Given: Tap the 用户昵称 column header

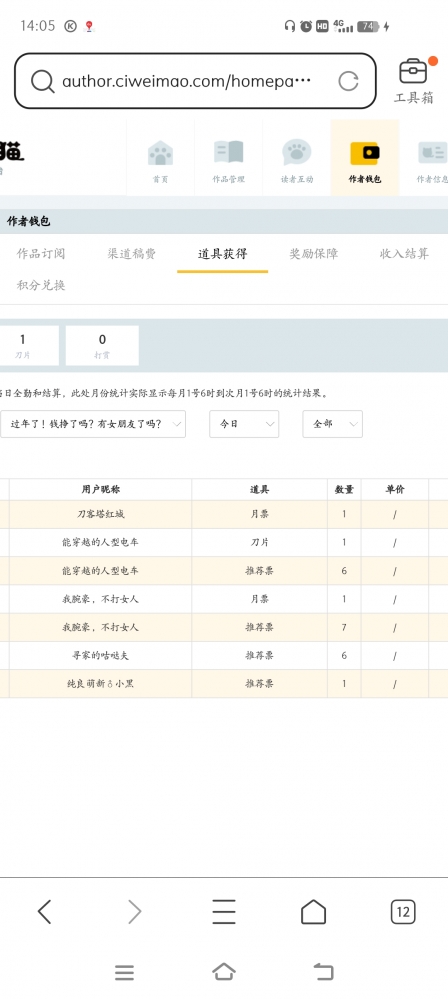Looking at the screenshot, I should point(101,490).
